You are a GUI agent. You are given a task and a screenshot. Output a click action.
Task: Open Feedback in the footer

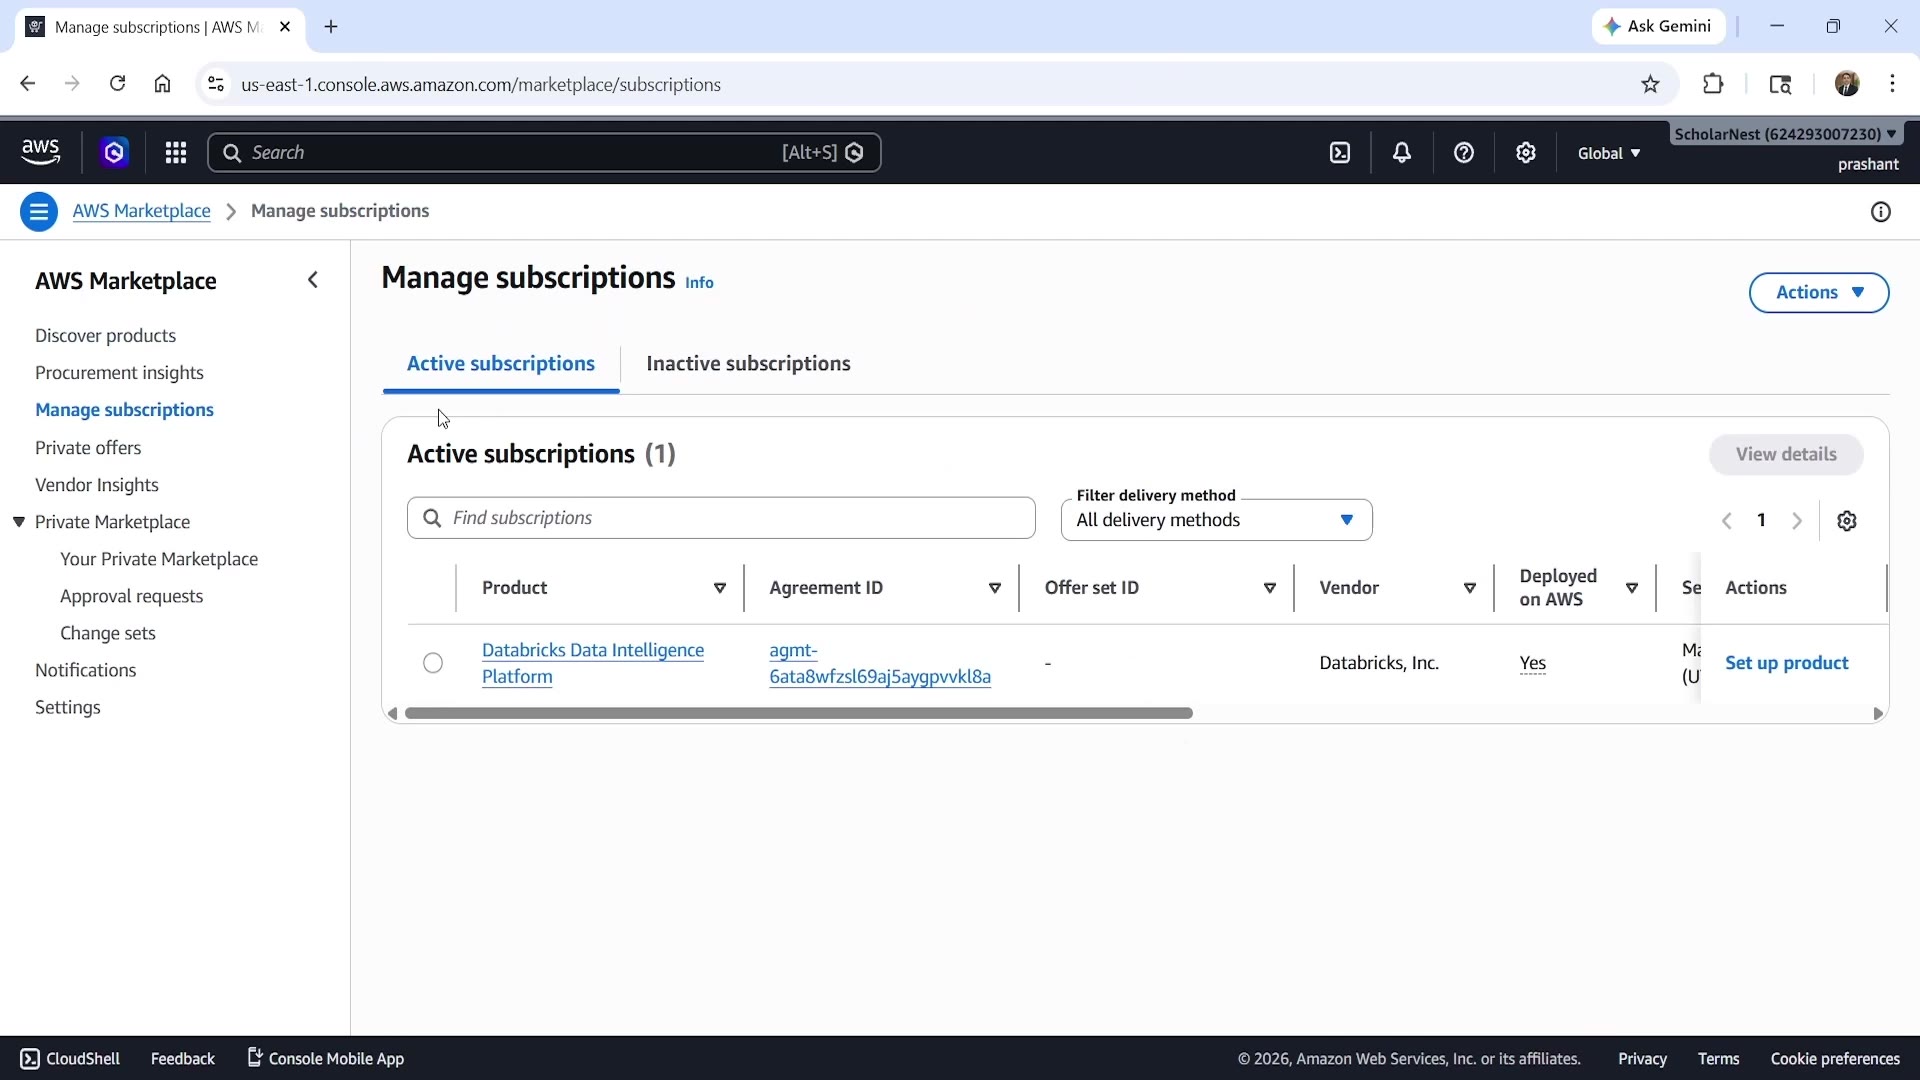pos(183,1058)
